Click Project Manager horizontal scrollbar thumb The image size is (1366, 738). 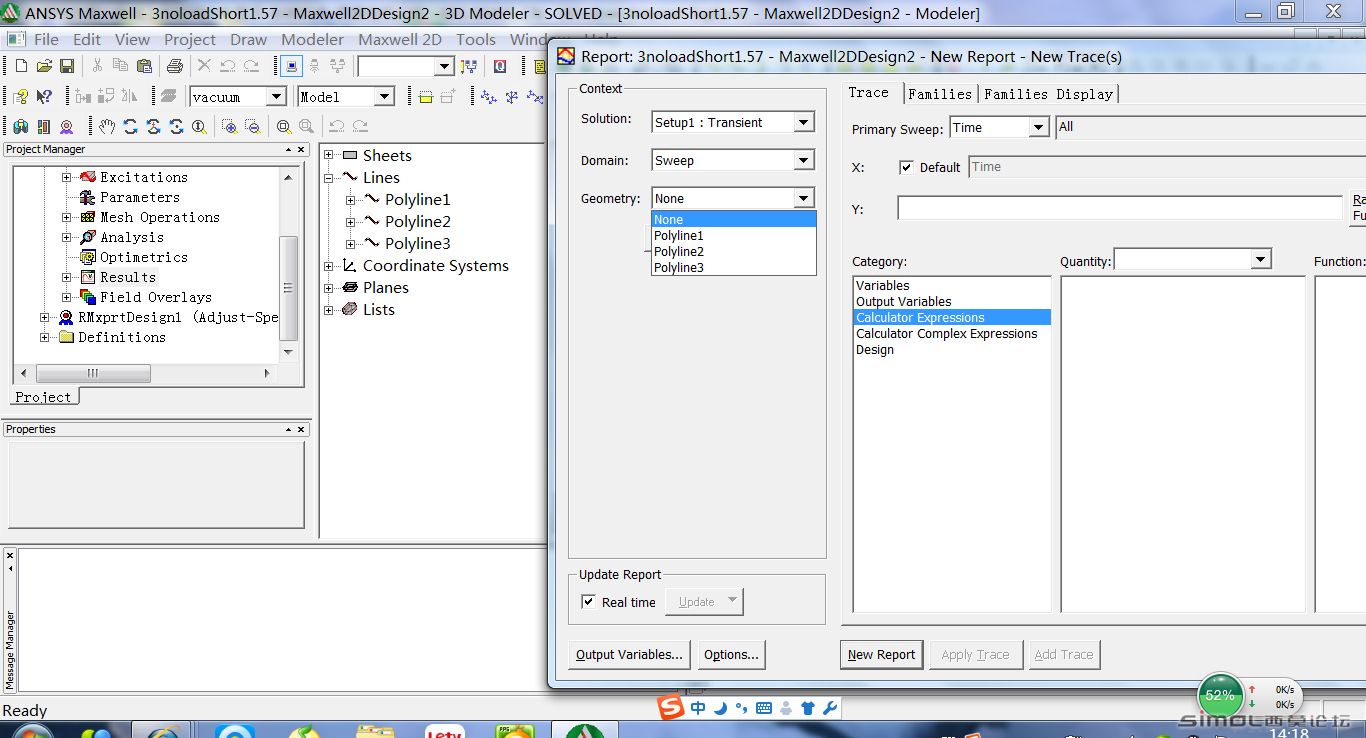[x=93, y=373]
